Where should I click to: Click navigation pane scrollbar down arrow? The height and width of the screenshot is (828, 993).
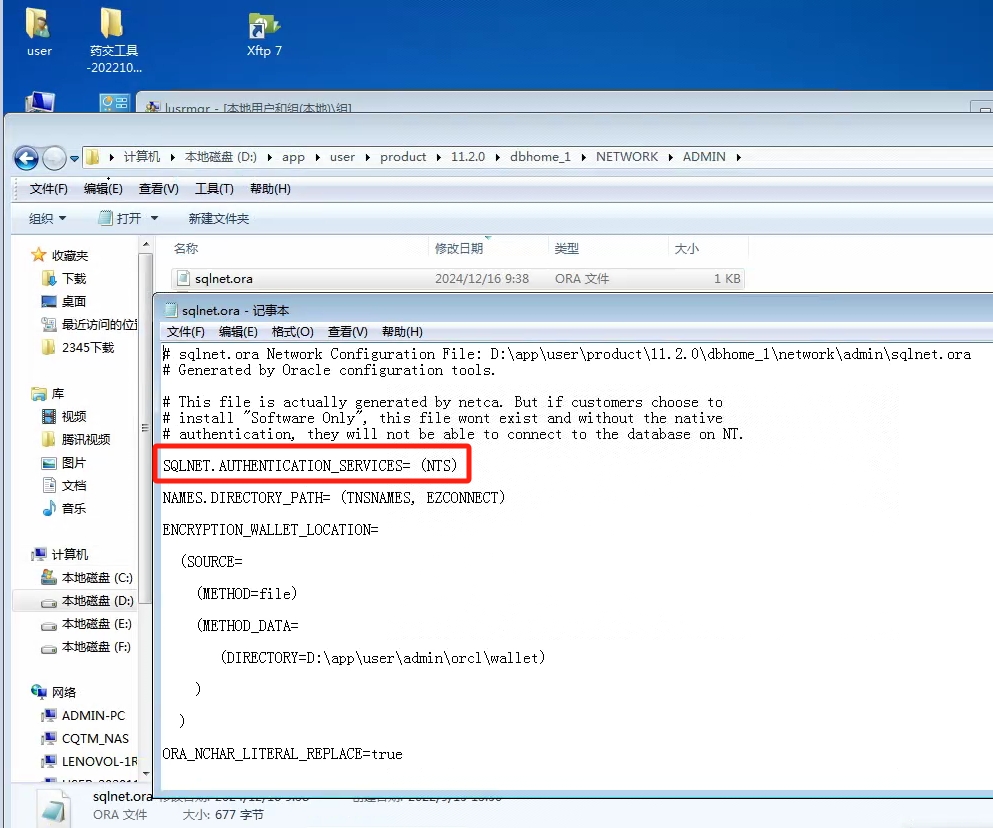(146, 774)
